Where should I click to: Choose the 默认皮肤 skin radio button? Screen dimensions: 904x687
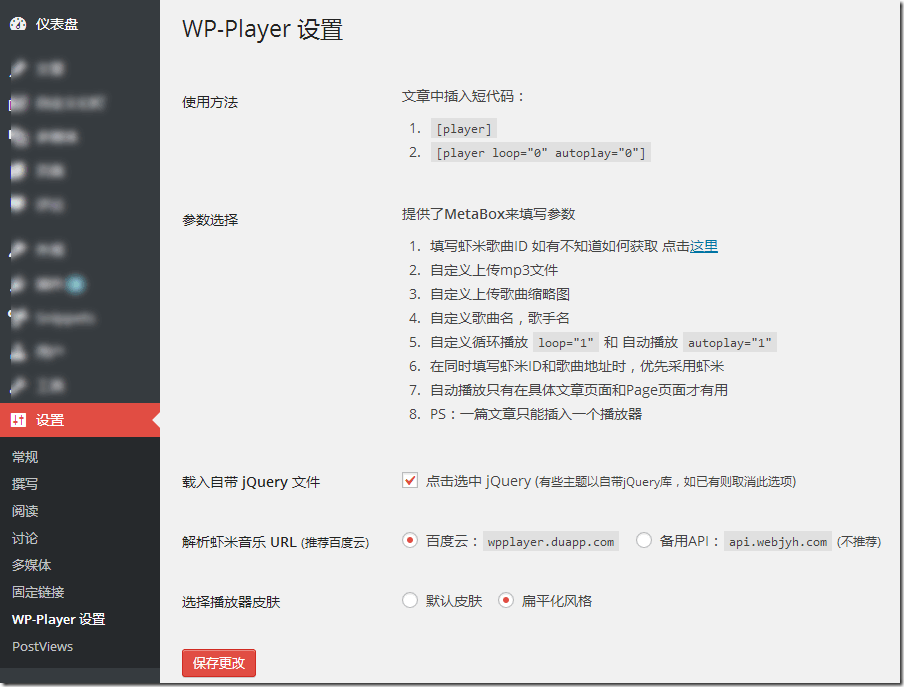[410, 600]
